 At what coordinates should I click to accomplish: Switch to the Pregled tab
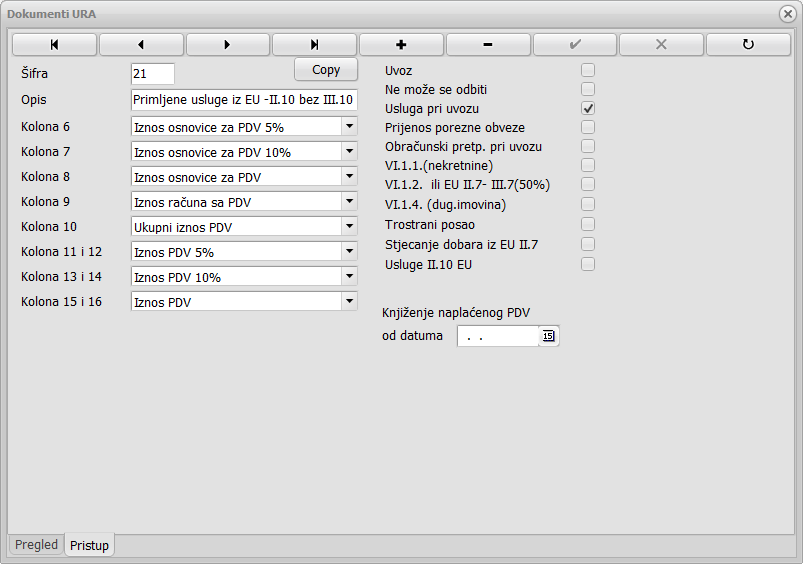coord(36,545)
